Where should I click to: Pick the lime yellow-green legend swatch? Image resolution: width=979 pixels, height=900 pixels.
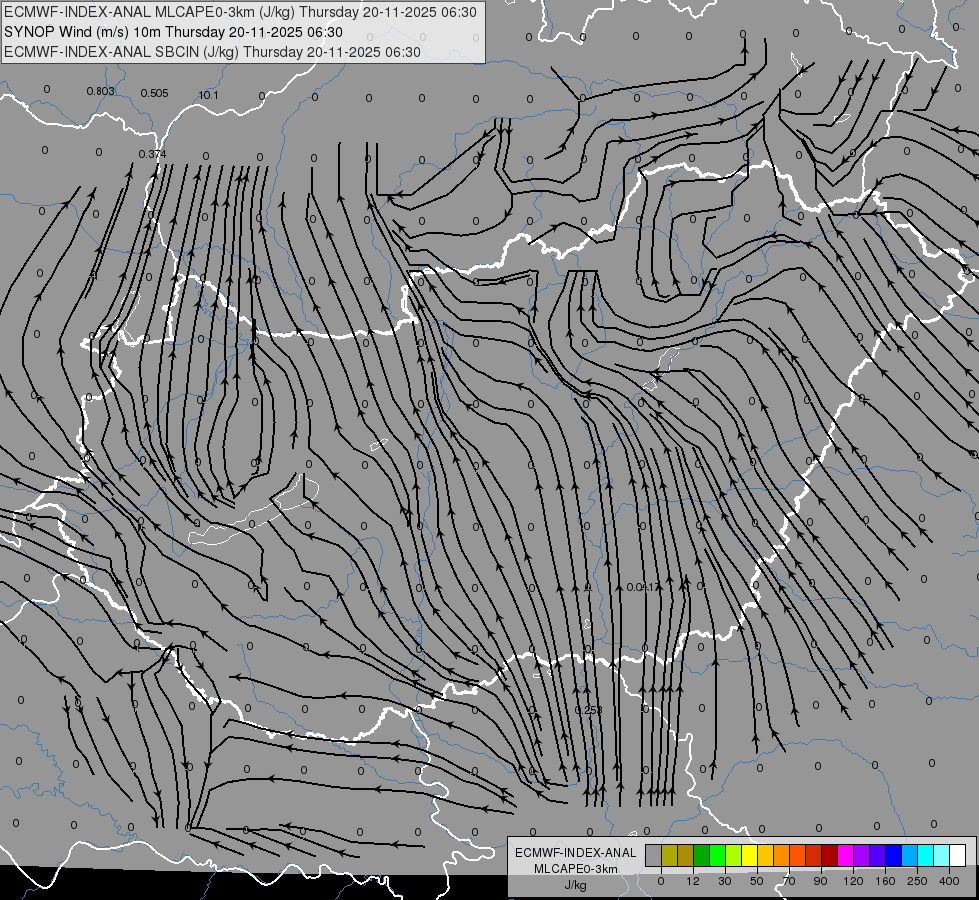[734, 855]
